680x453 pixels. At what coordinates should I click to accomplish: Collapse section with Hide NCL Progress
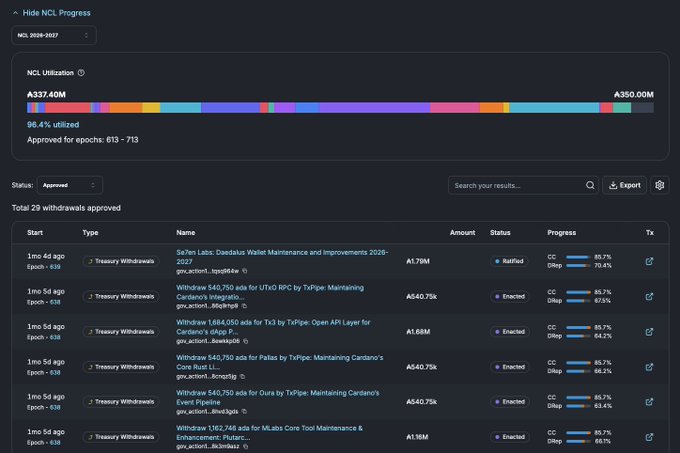(52, 13)
